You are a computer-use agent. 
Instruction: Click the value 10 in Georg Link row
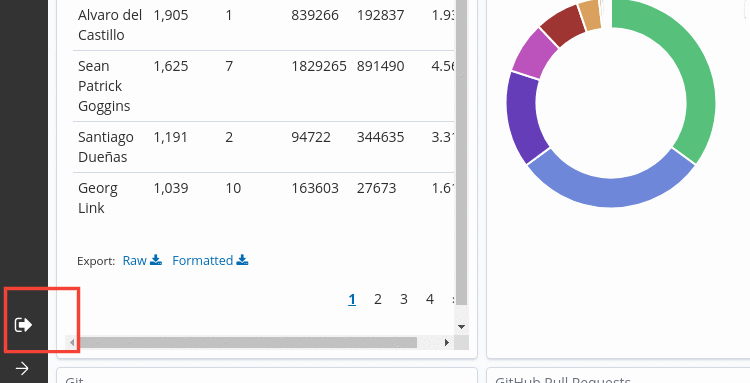[x=233, y=188]
